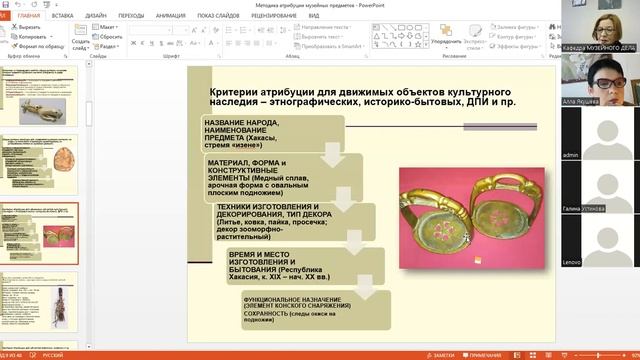Image resolution: width=640 pixels, height=360 pixels.
Task: Select star shape in shapes gallery
Action: click(x=418, y=44)
